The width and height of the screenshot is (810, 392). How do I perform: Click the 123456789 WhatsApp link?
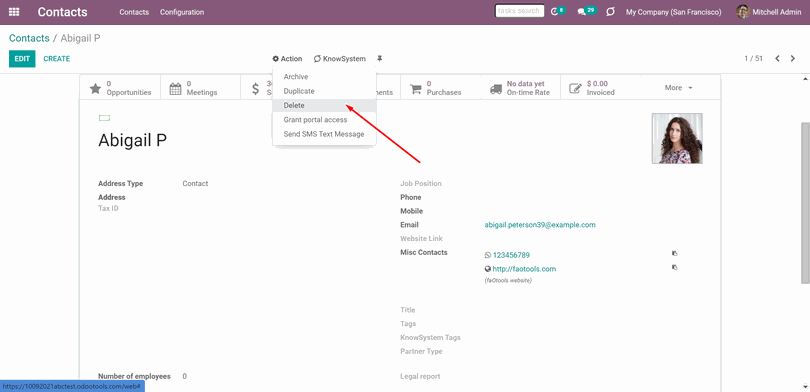point(511,255)
